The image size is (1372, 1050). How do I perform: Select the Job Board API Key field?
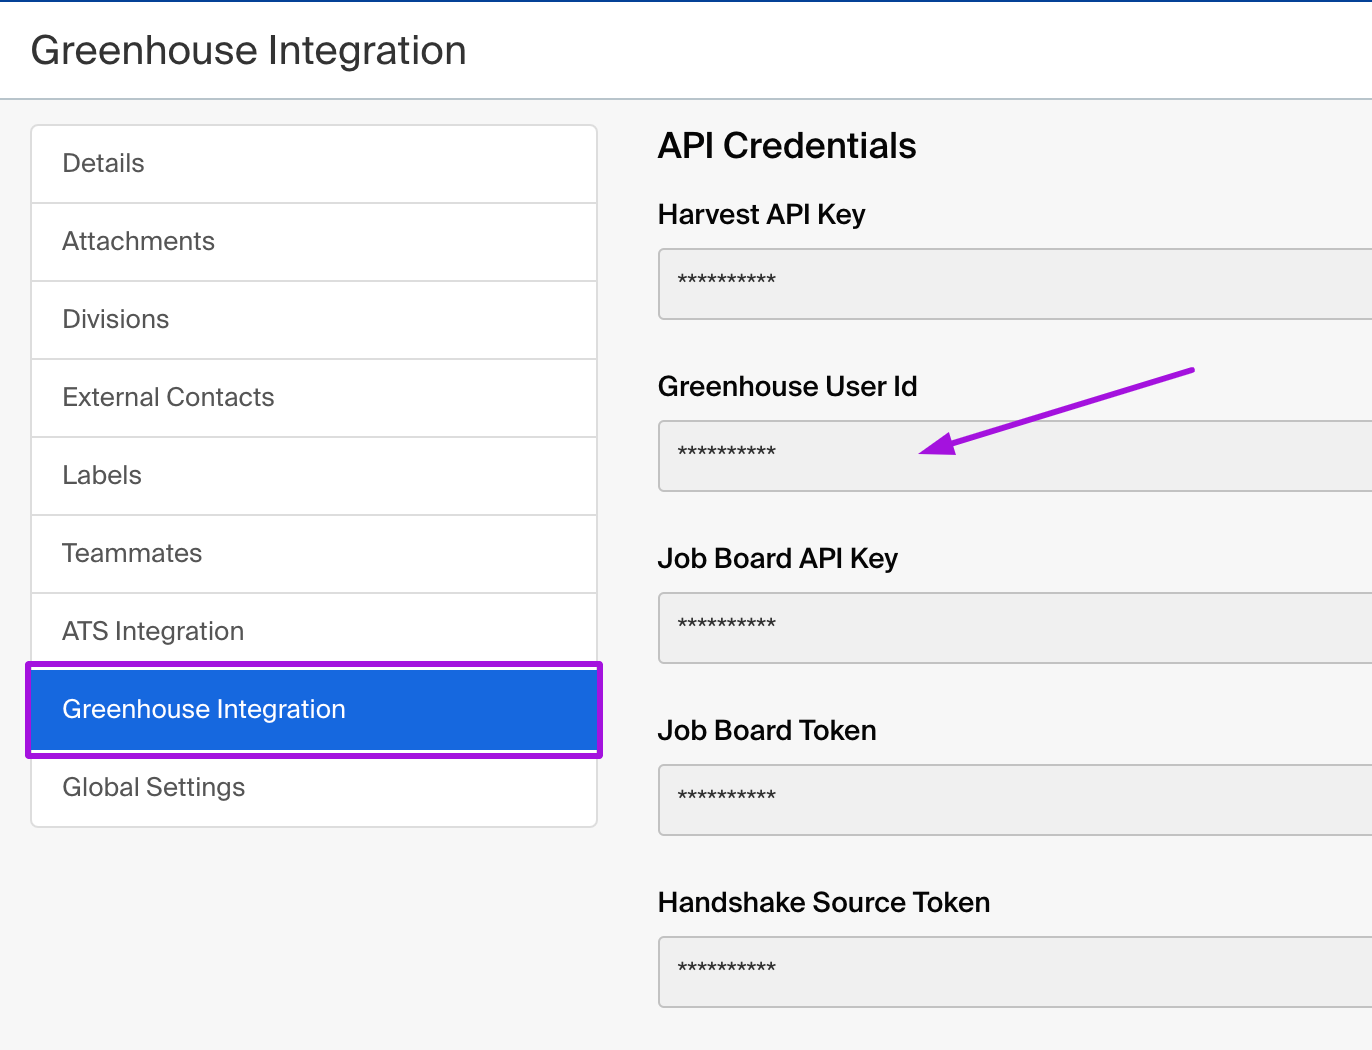click(1015, 628)
